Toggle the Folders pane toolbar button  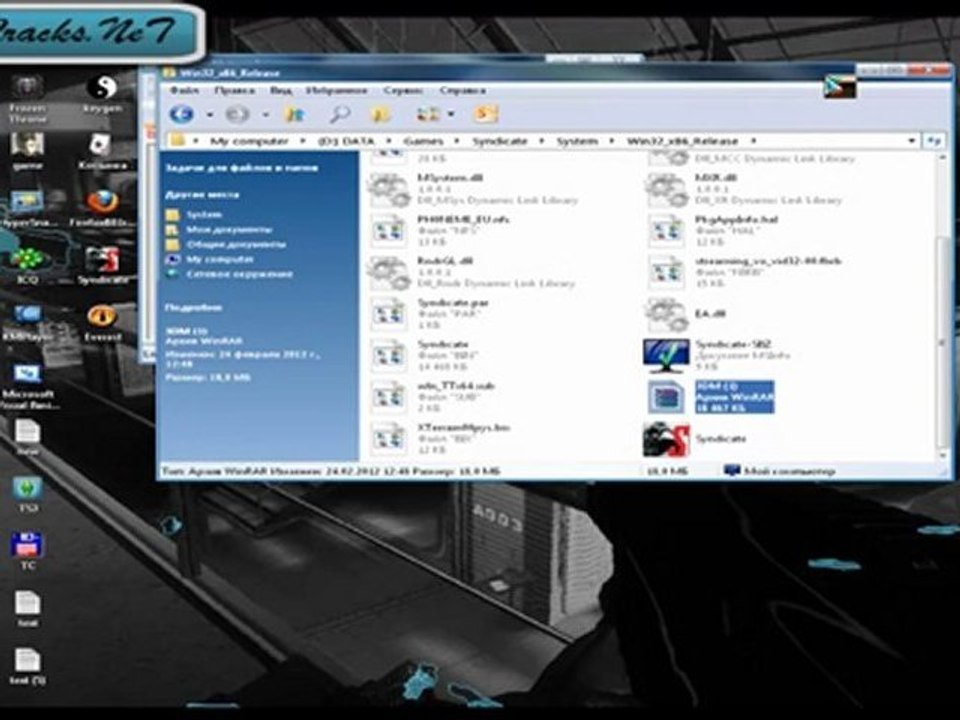click(x=380, y=114)
